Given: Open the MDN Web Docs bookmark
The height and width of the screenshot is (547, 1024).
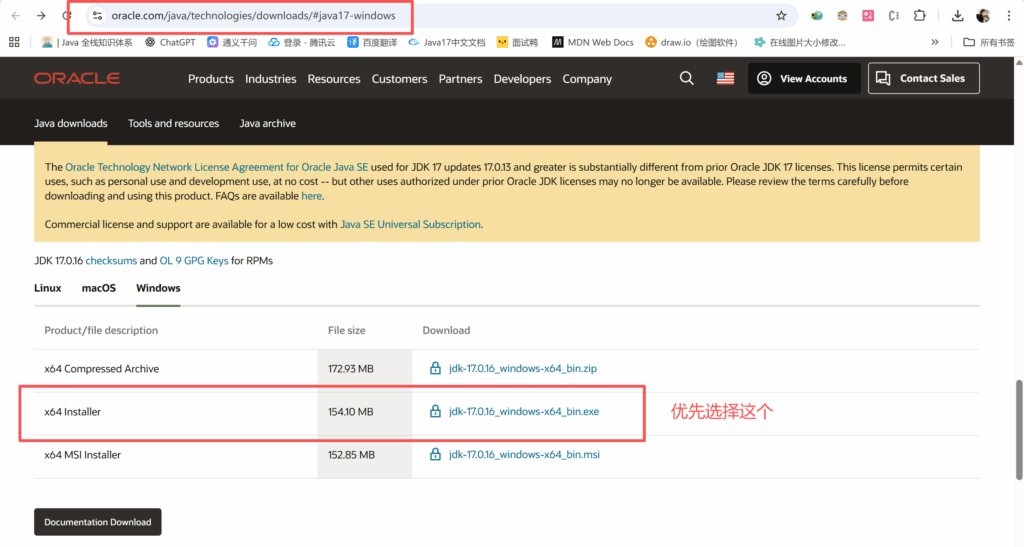Looking at the screenshot, I should click(x=593, y=42).
